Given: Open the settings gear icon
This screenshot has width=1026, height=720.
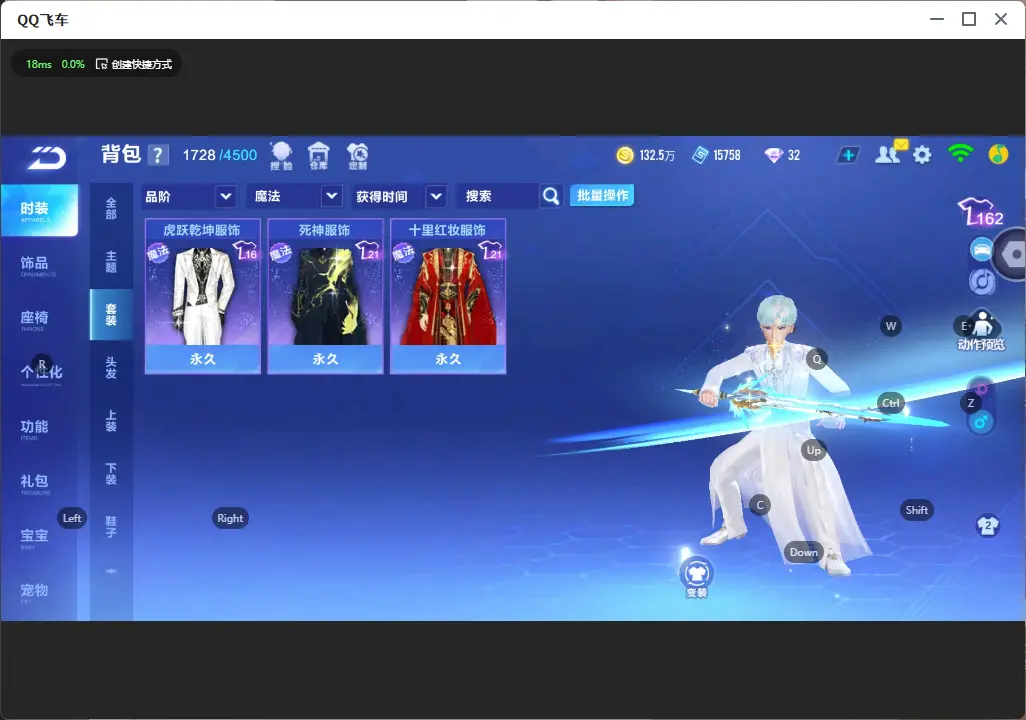Looking at the screenshot, I should [922, 155].
